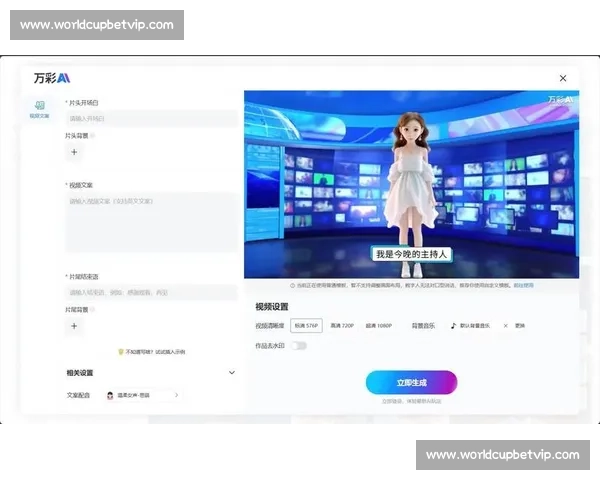The height and width of the screenshot is (480, 600).
Task: Select 高清 720P resolution
Action: 342,326
